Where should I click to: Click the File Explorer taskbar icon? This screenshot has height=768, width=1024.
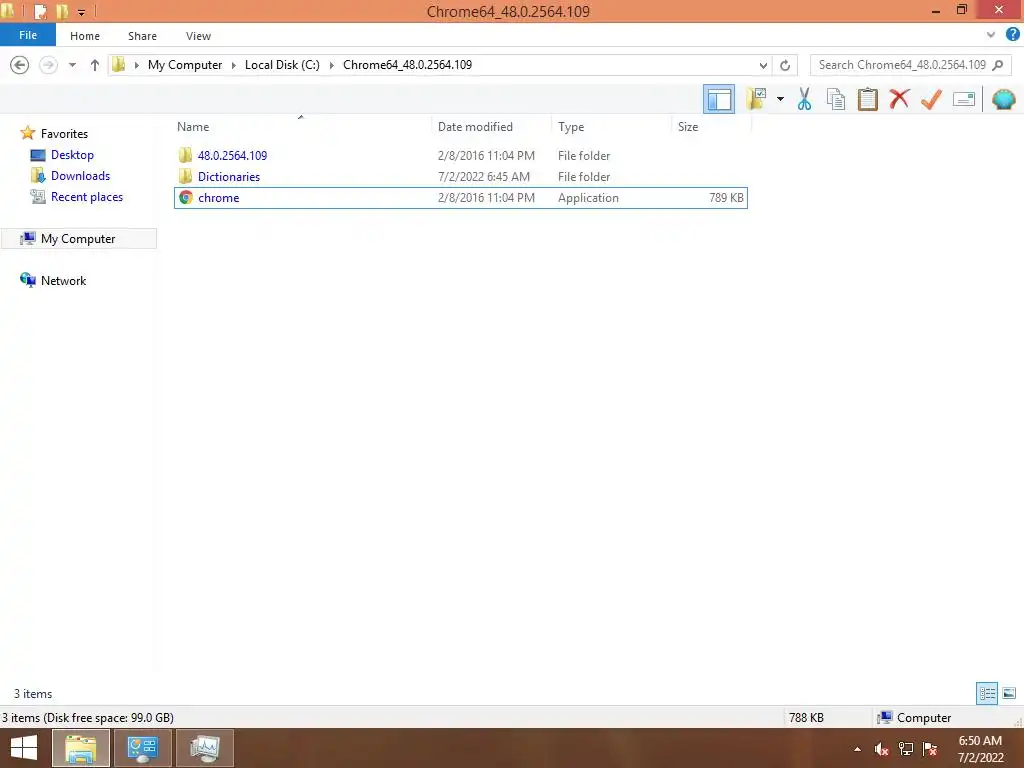(x=80, y=748)
